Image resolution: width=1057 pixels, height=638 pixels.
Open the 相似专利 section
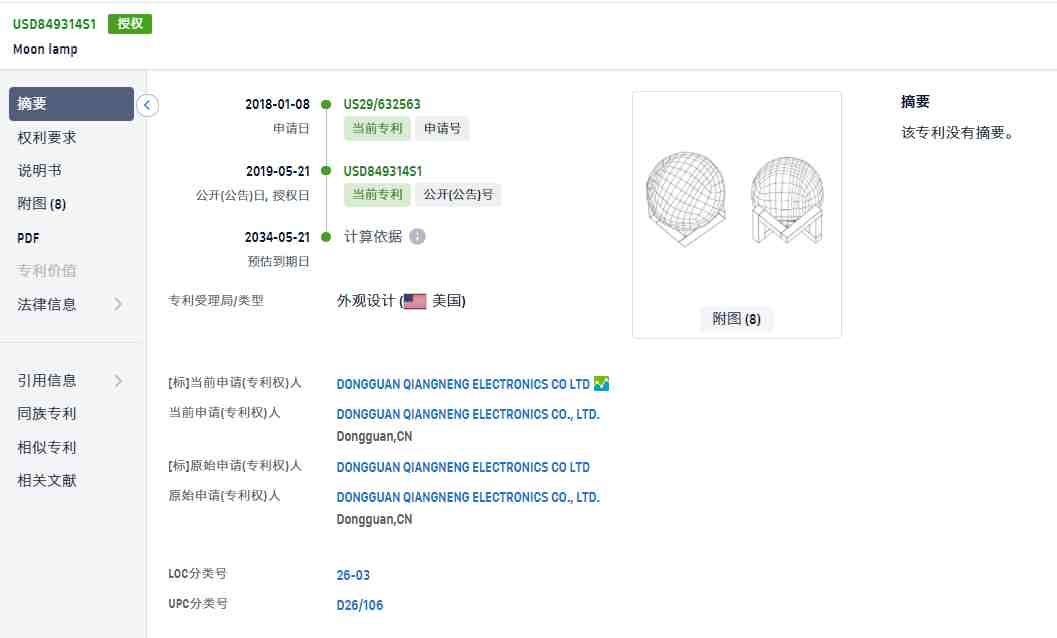point(47,447)
